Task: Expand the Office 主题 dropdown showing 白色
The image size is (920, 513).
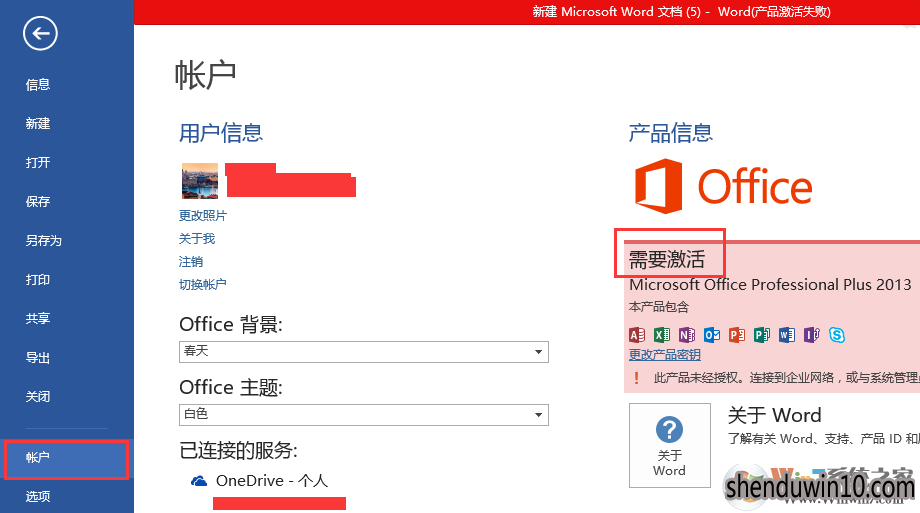Action: [364, 414]
